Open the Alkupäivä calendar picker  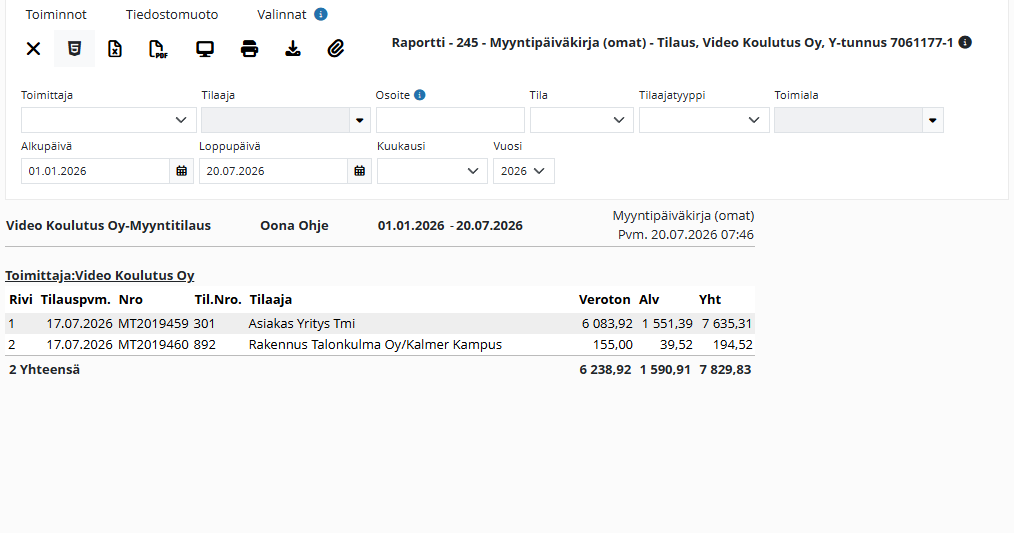pyautogui.click(x=182, y=171)
